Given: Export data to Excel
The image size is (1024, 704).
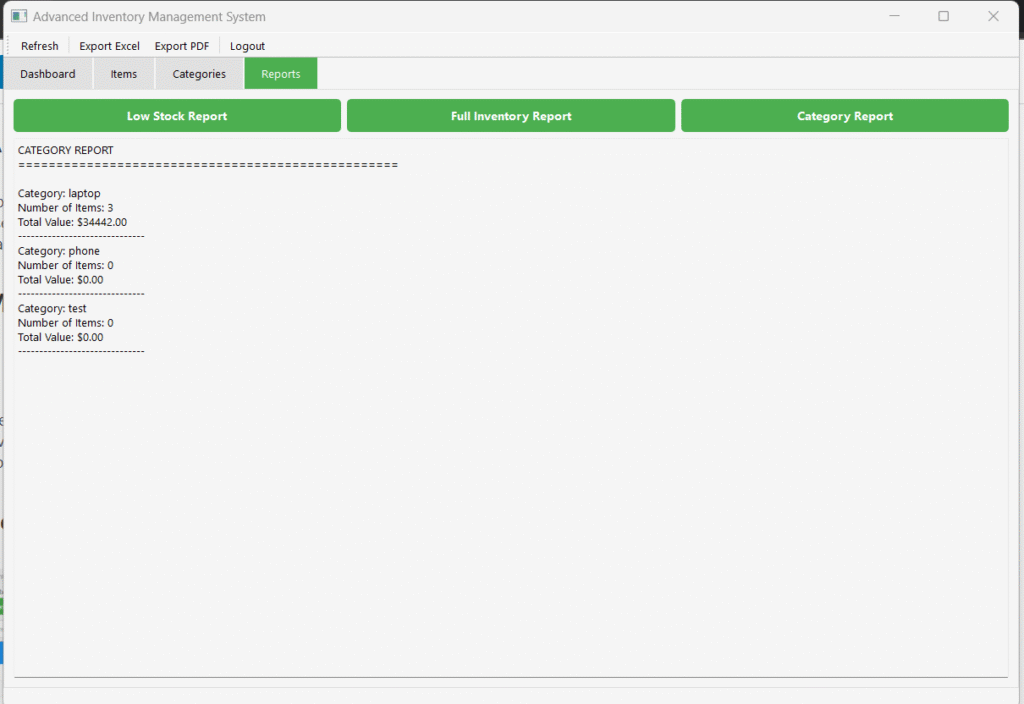Looking at the screenshot, I should pyautogui.click(x=109, y=46).
